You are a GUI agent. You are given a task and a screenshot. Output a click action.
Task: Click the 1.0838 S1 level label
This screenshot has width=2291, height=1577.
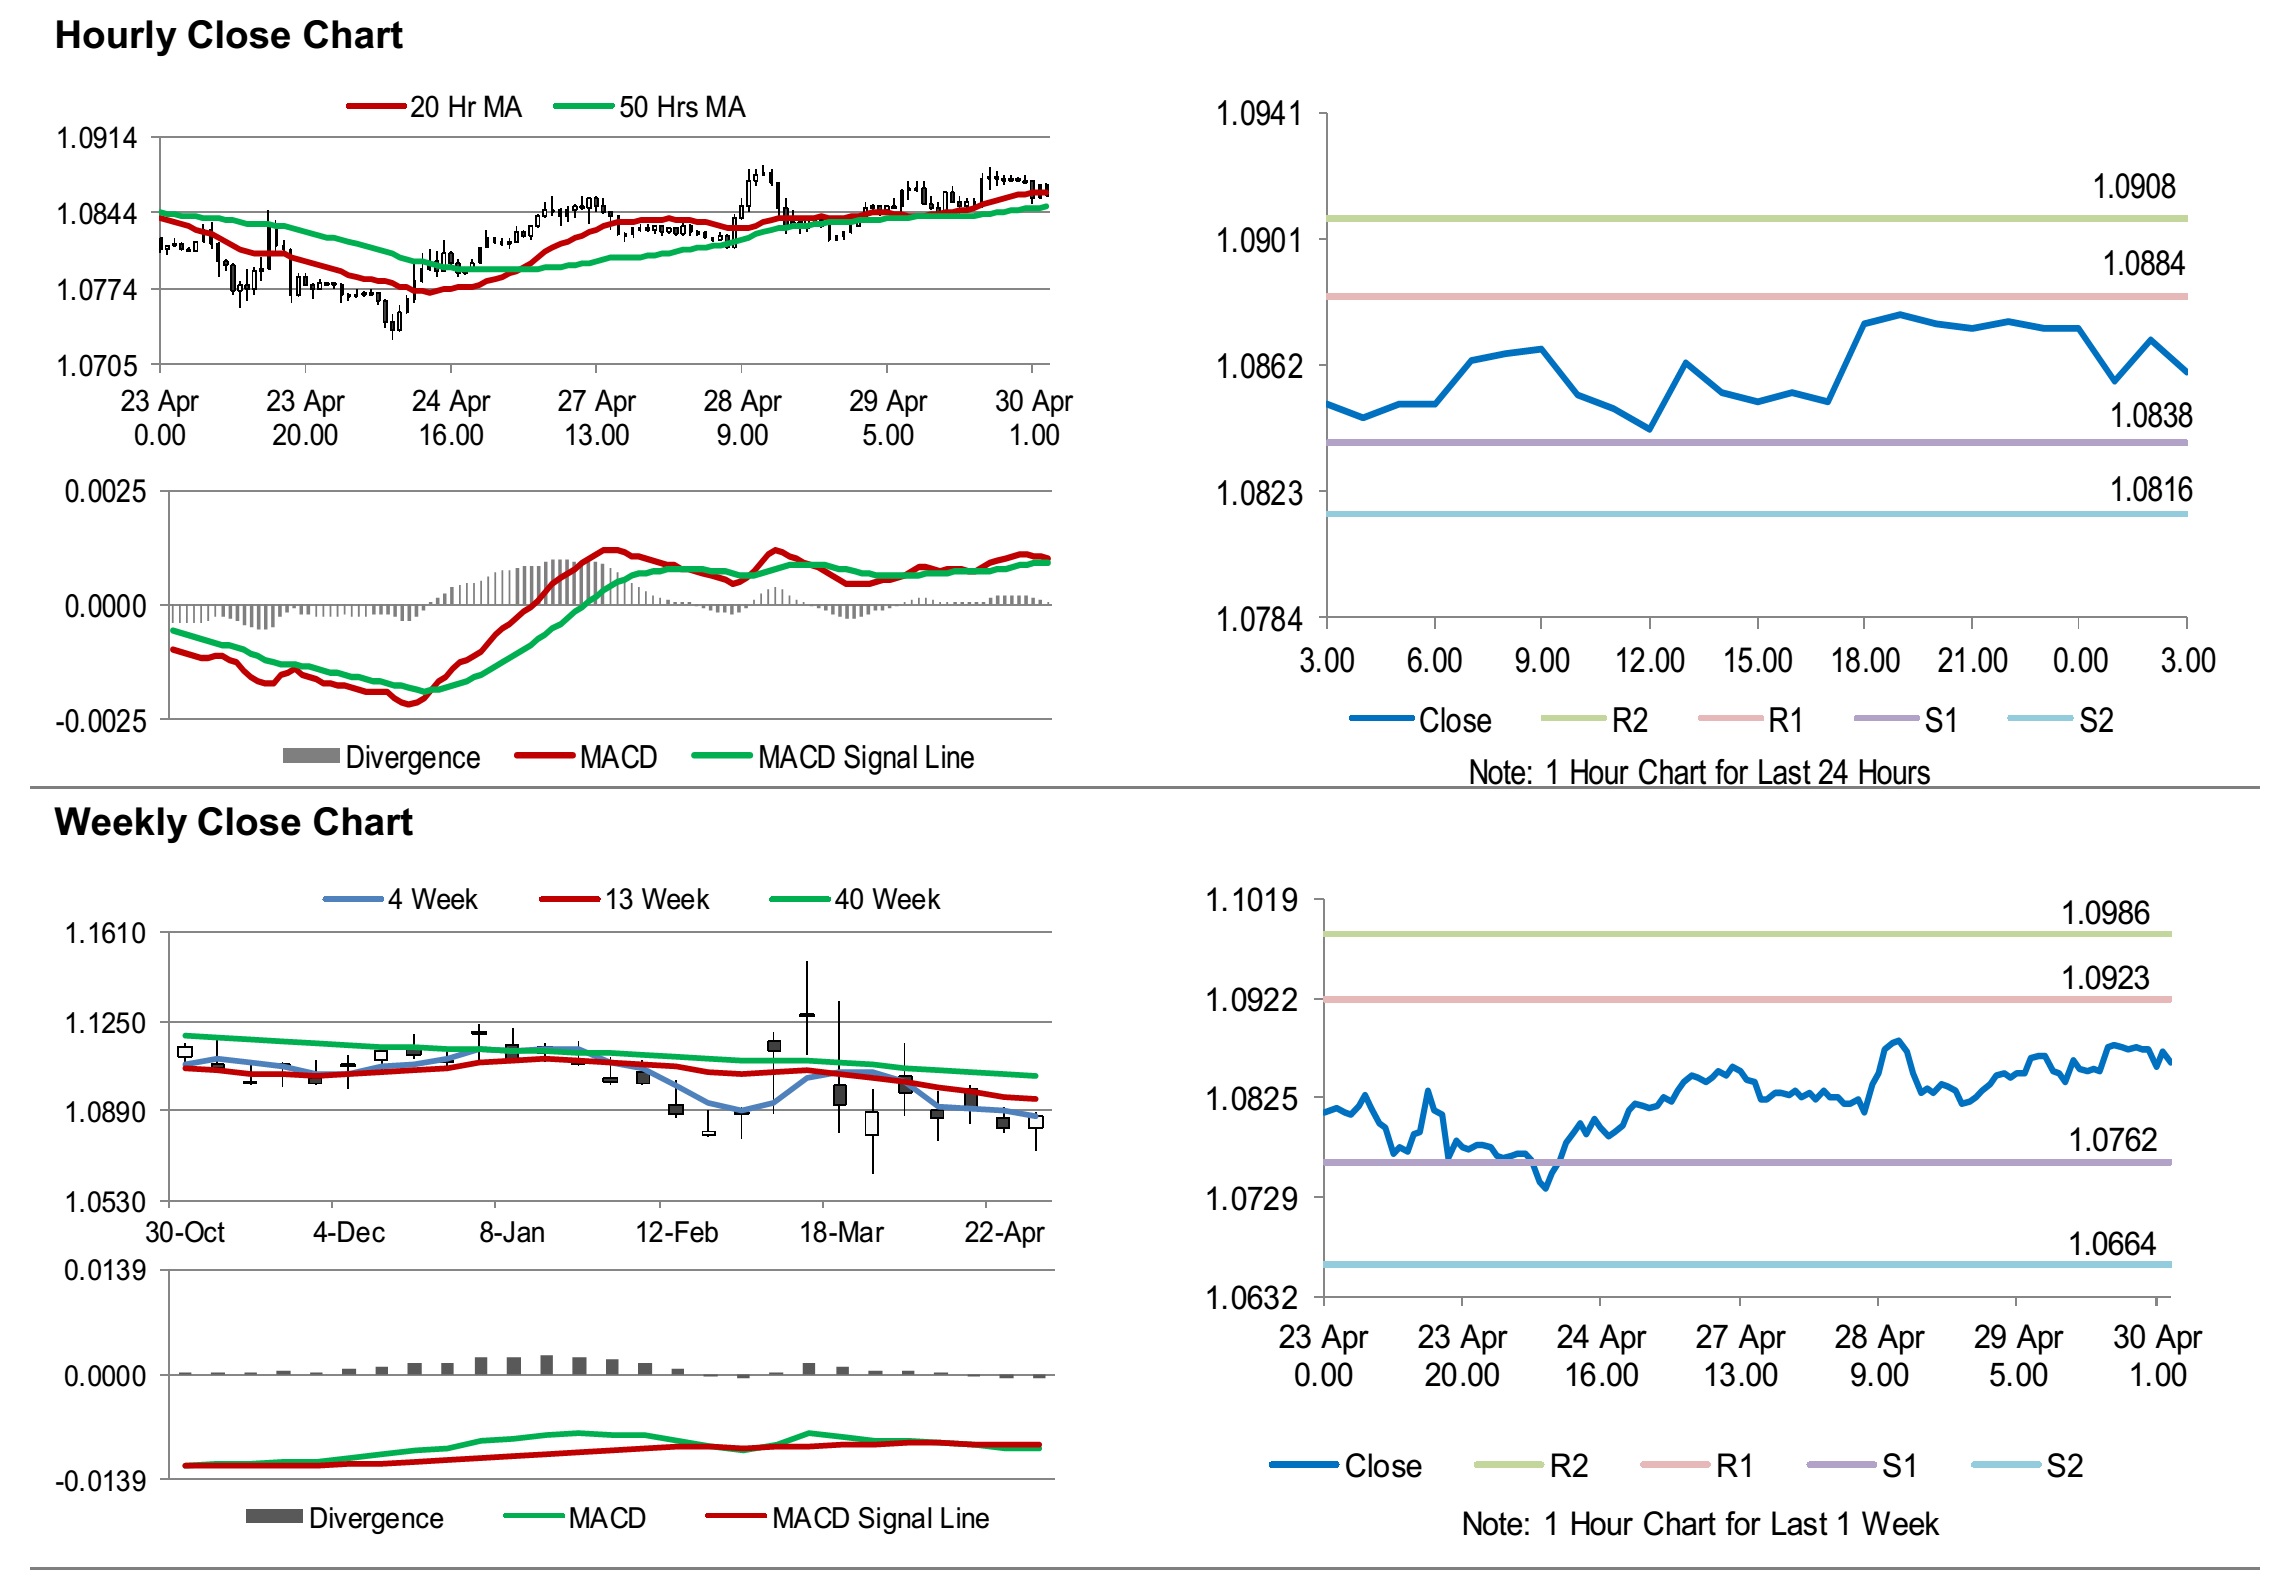(x=2150, y=415)
